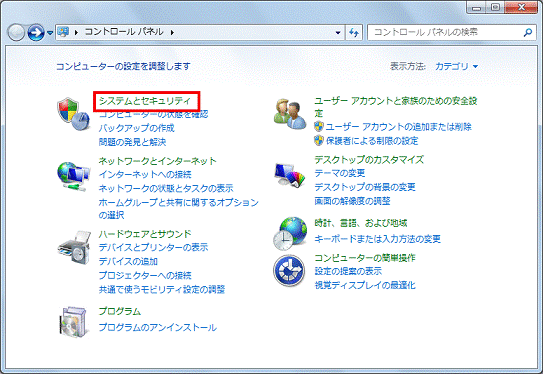Maximize the Control Panel window
Viewport: 543px width, 374px height.
click(x=496, y=7)
